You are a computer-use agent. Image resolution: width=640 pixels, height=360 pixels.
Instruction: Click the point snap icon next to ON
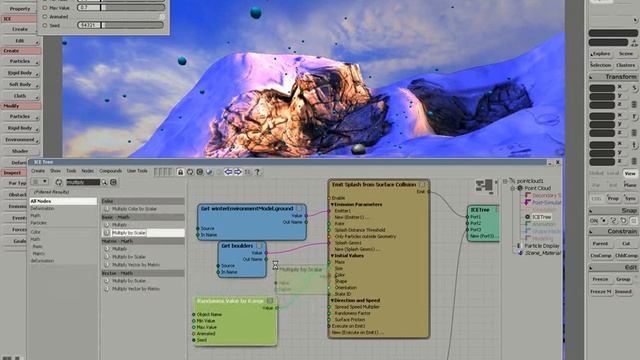(604, 220)
